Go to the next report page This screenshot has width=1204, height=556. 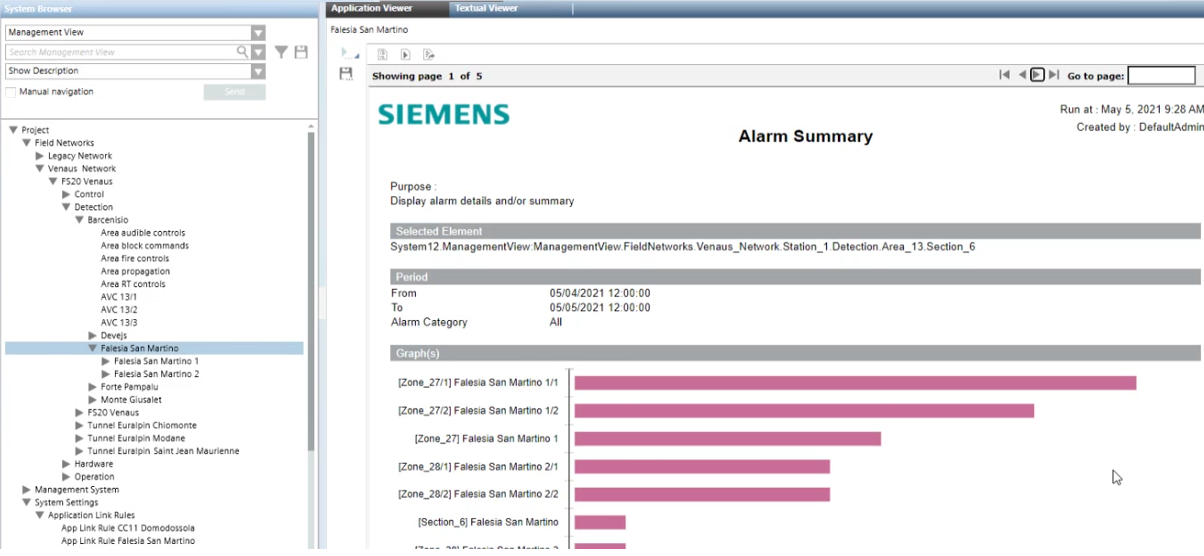tap(1037, 75)
